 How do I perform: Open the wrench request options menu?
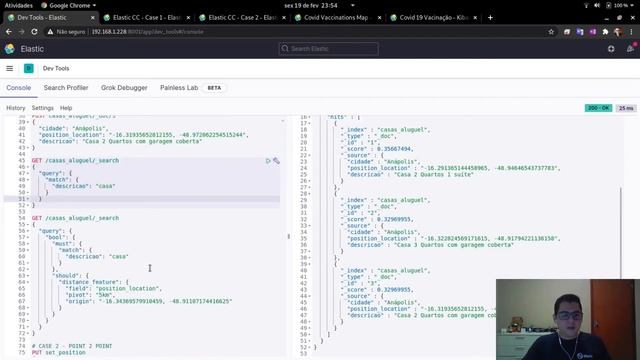click(276, 161)
